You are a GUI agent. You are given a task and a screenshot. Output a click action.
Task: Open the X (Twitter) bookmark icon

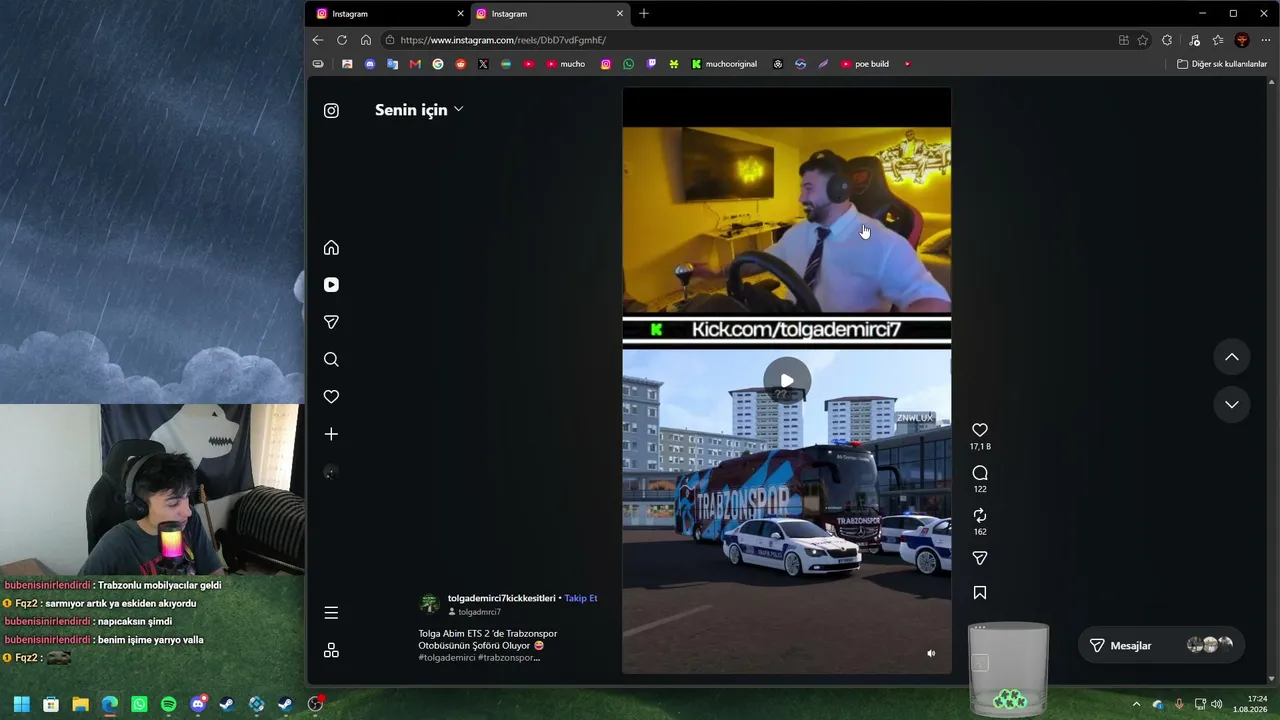point(483,64)
